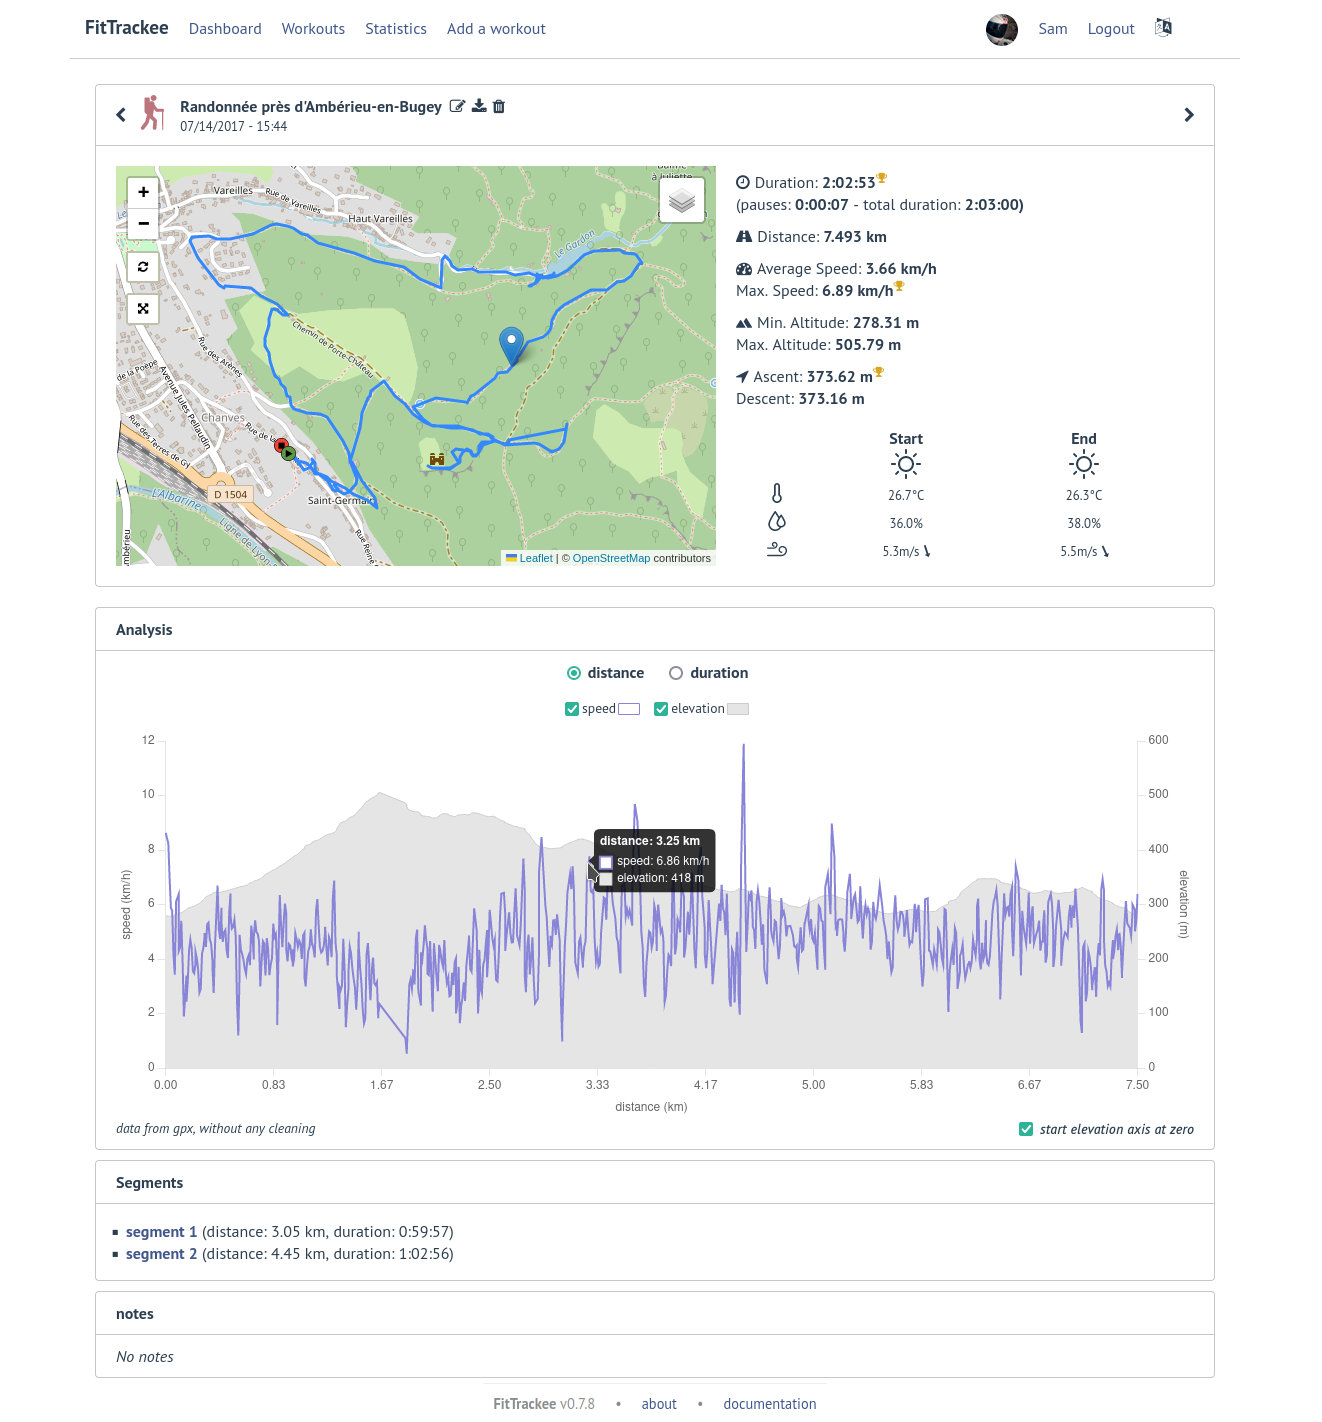Image resolution: width=1322 pixels, height=1422 pixels.
Task: Download the workout gpx file icon
Action: (479, 106)
